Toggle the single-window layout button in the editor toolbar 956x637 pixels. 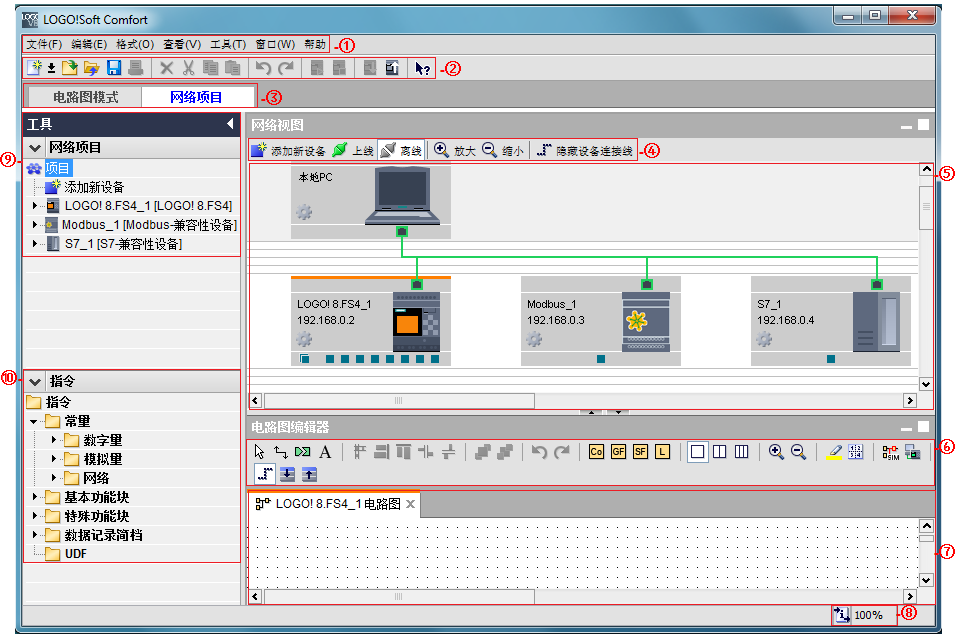[697, 452]
